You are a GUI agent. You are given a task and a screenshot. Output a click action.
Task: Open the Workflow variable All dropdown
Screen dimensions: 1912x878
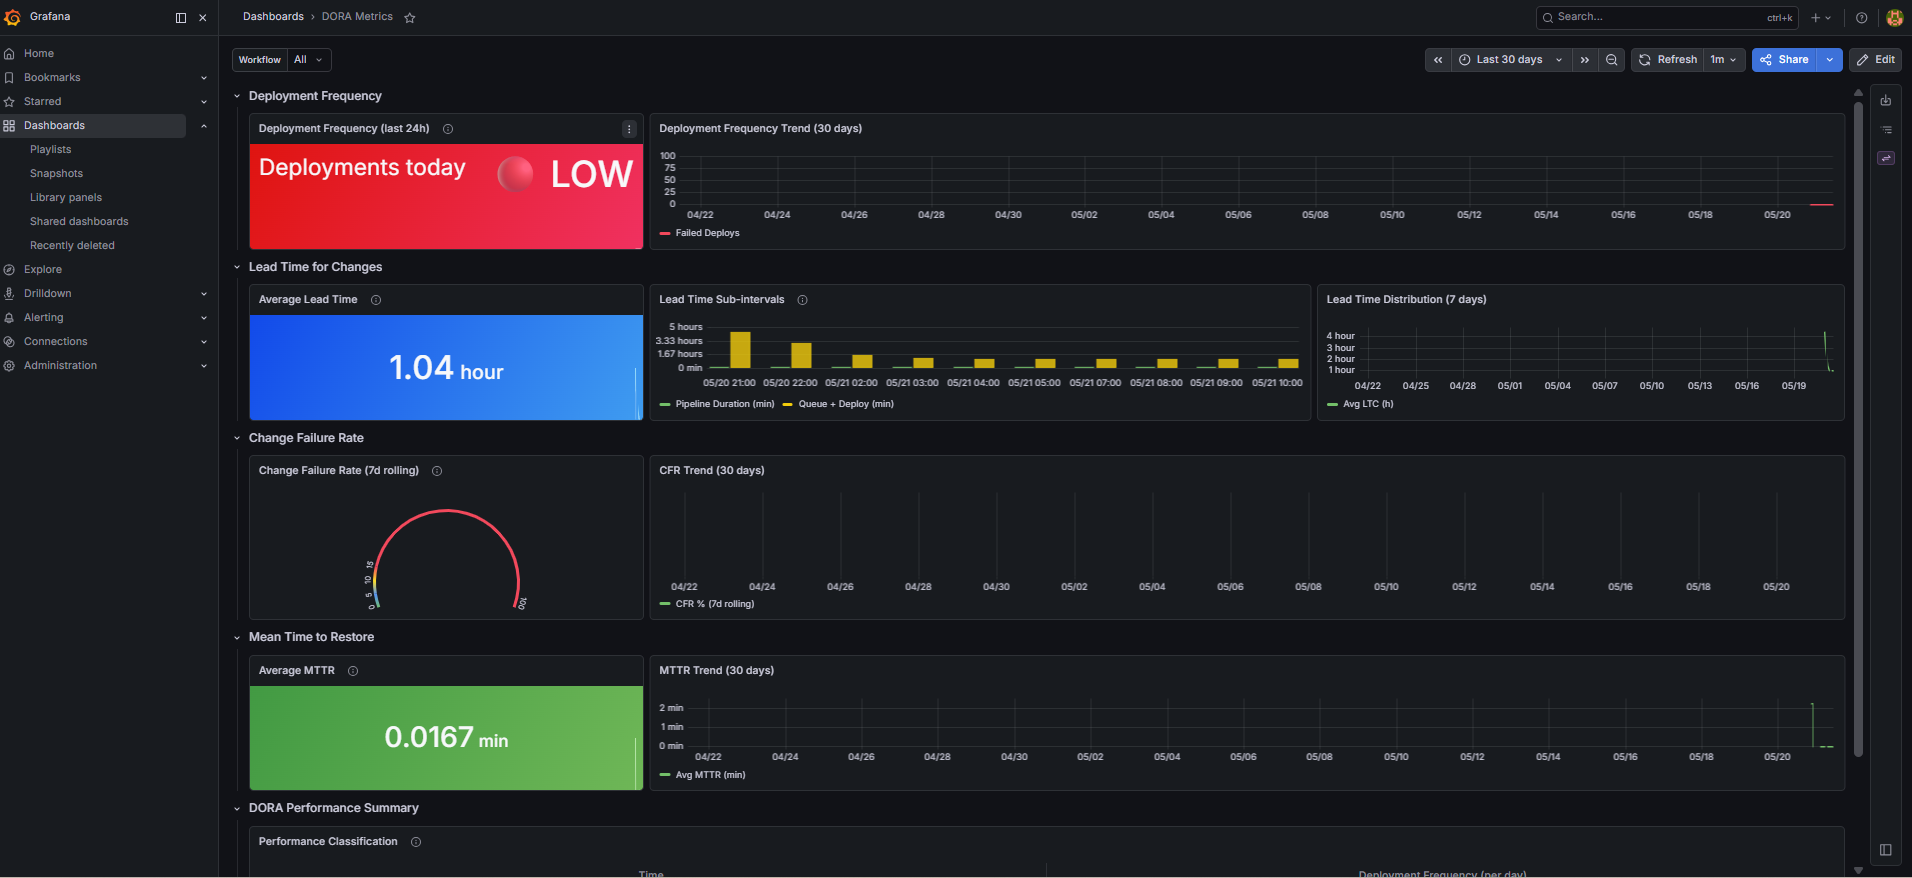pyautogui.click(x=309, y=60)
